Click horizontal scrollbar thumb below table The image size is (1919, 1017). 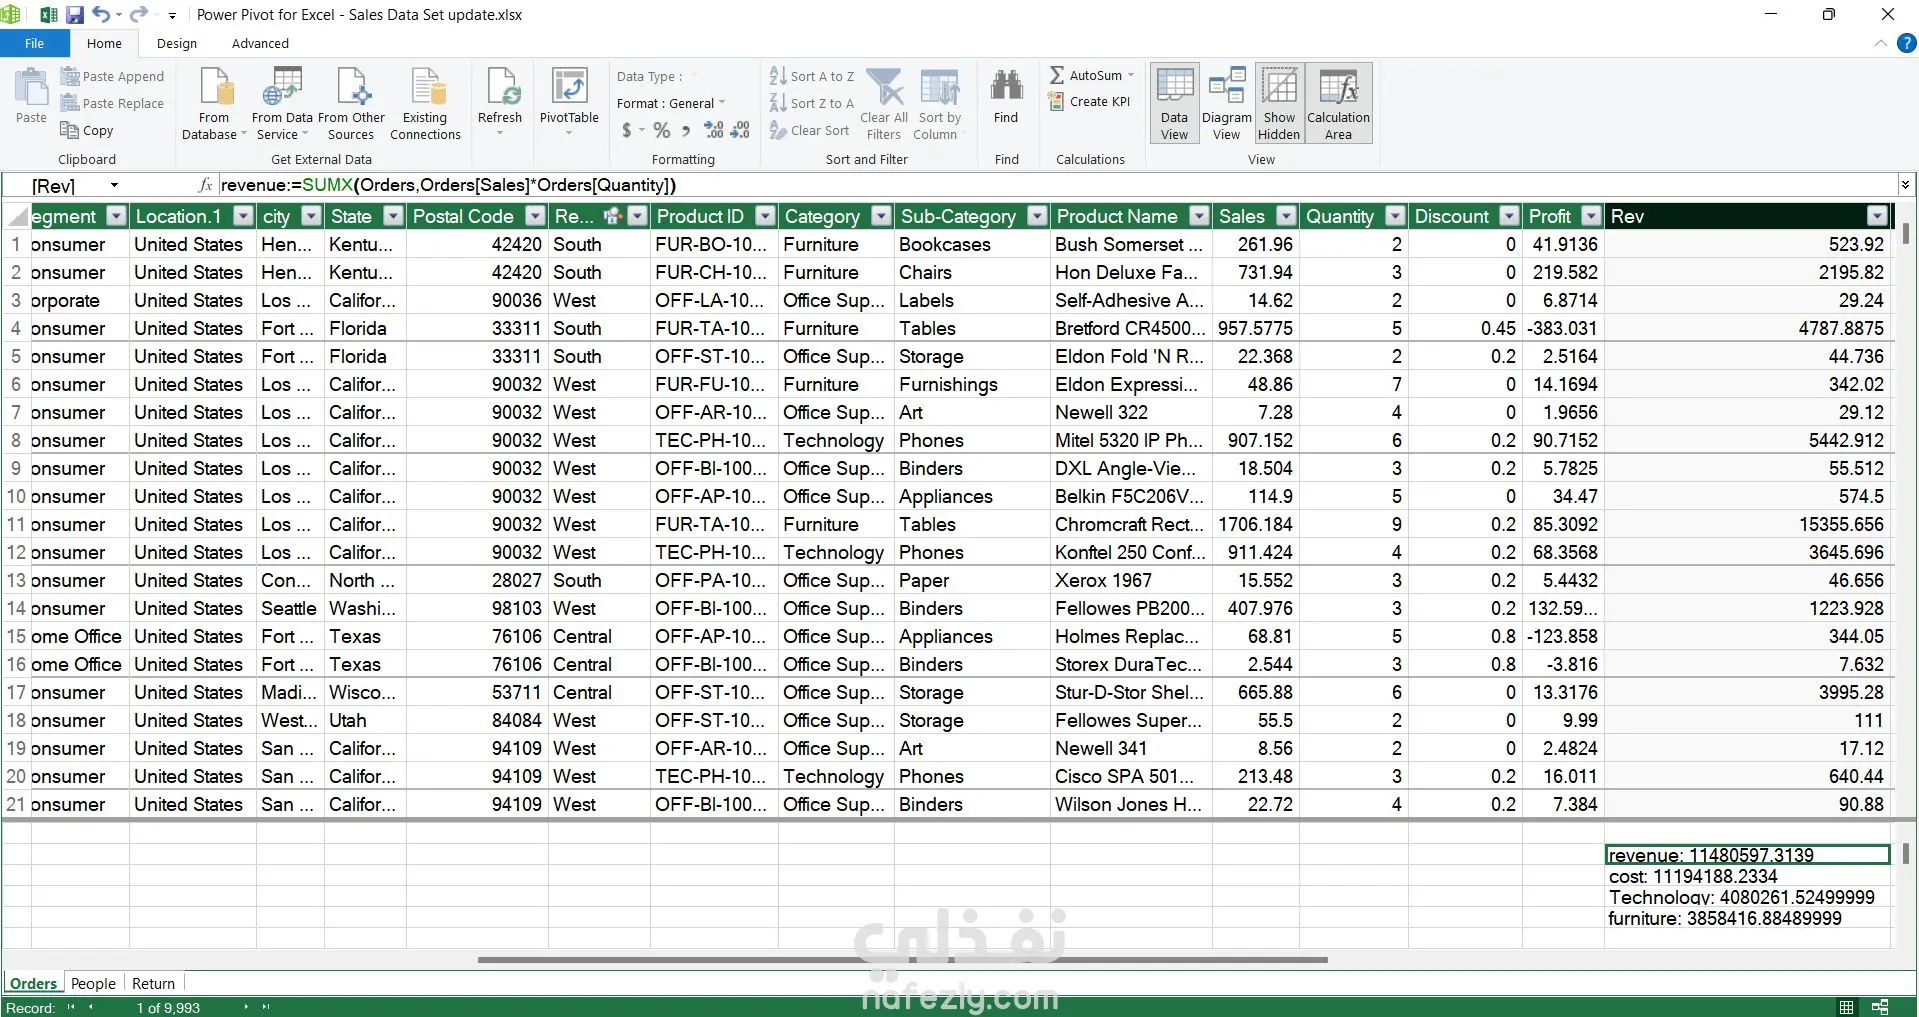coord(903,960)
